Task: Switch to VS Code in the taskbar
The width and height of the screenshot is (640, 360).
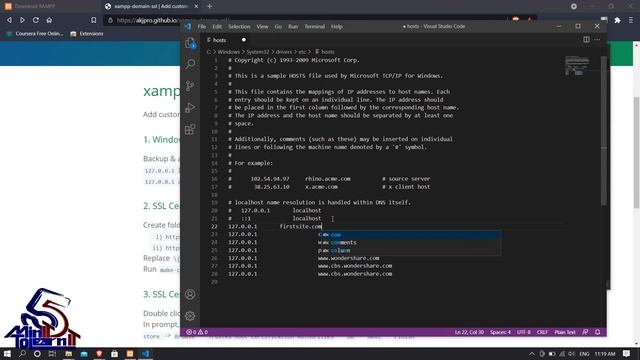Action: click(x=145, y=353)
